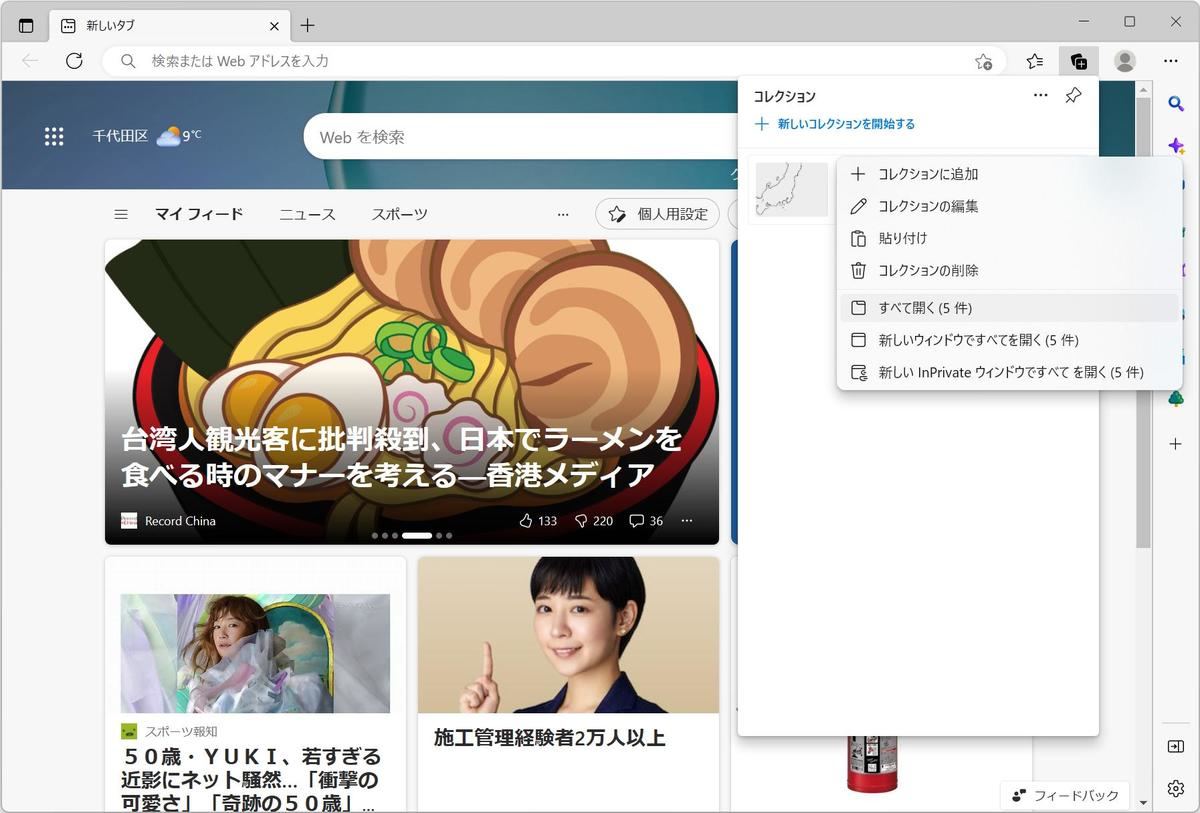Open sidebar settings gear icon
This screenshot has width=1200, height=813.
1176,789
